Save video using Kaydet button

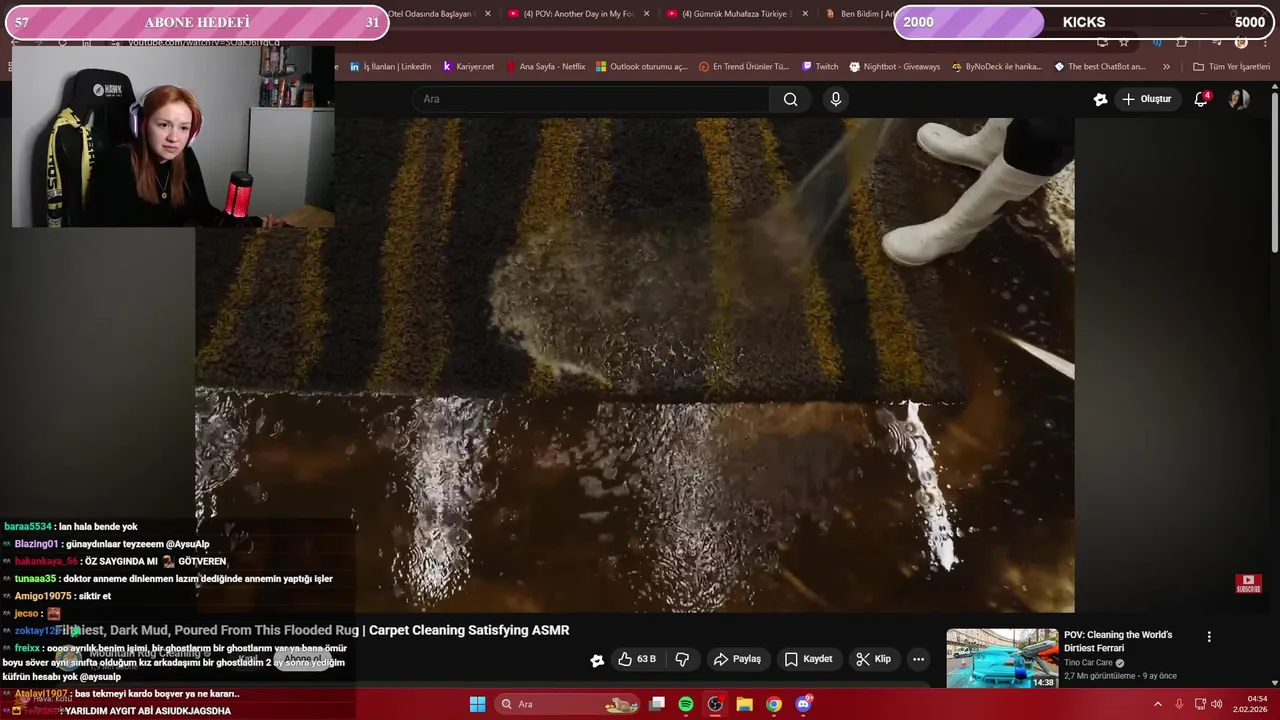[808, 659]
